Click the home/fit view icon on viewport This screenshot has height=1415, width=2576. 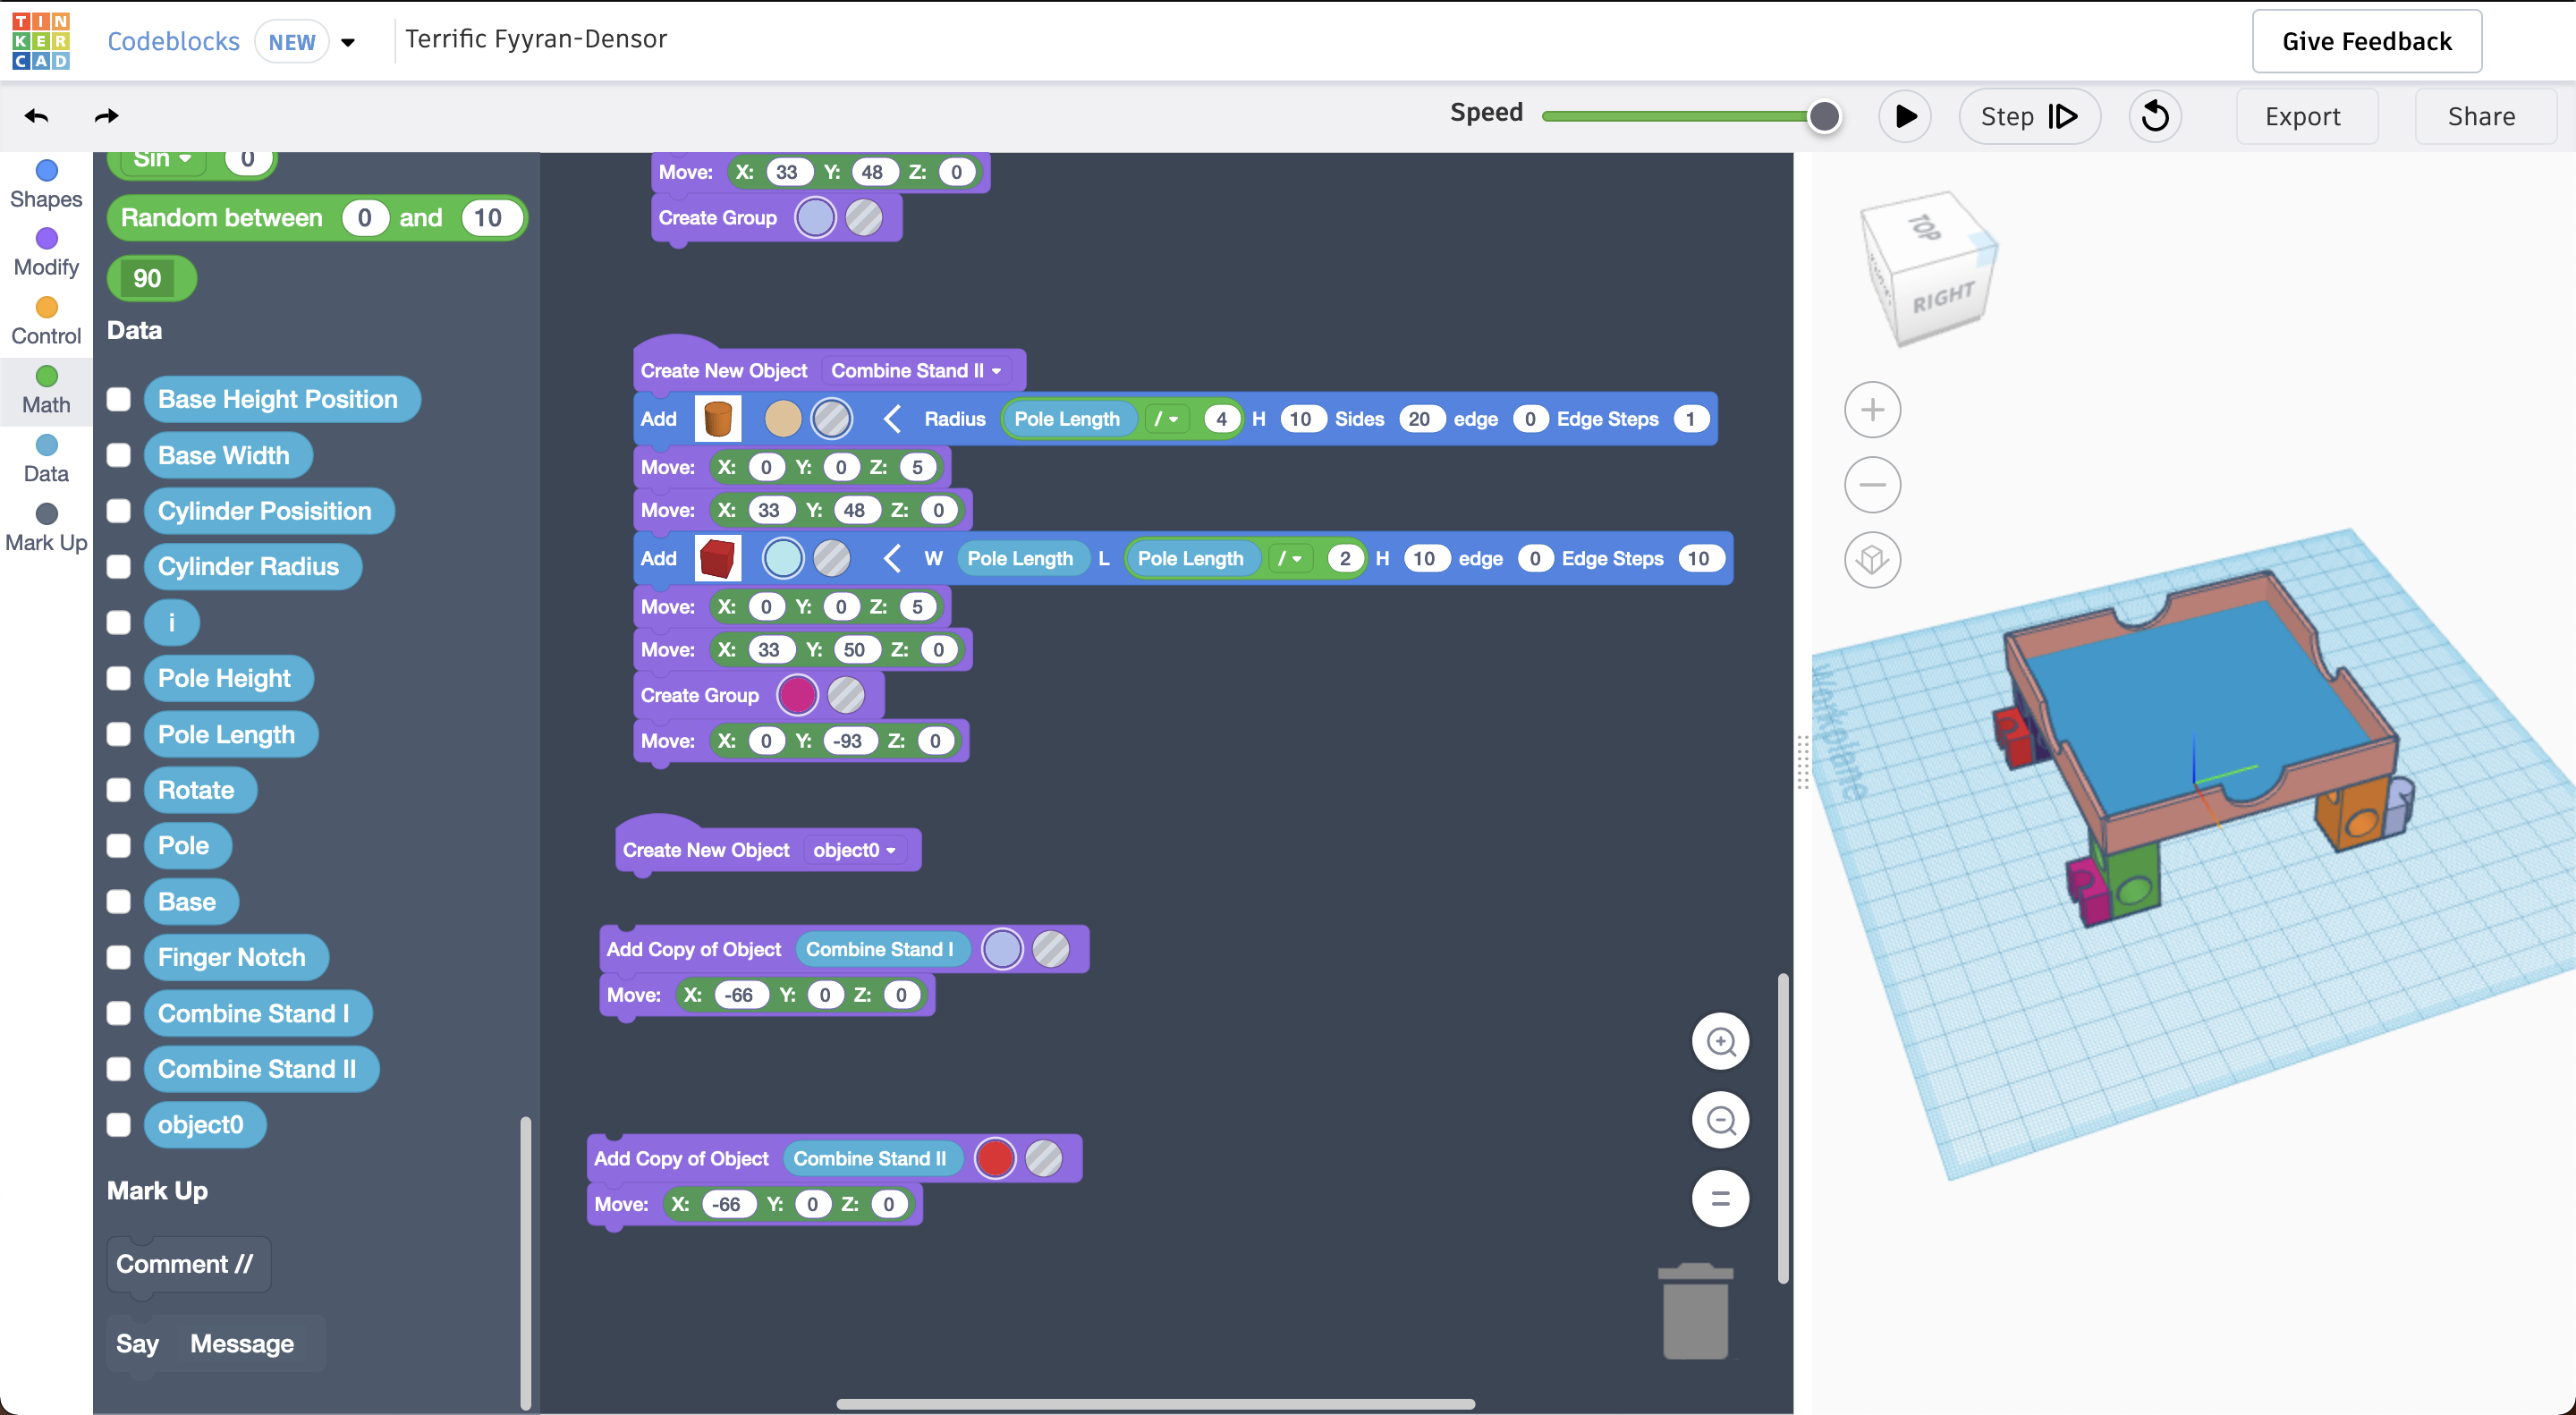(x=1872, y=559)
